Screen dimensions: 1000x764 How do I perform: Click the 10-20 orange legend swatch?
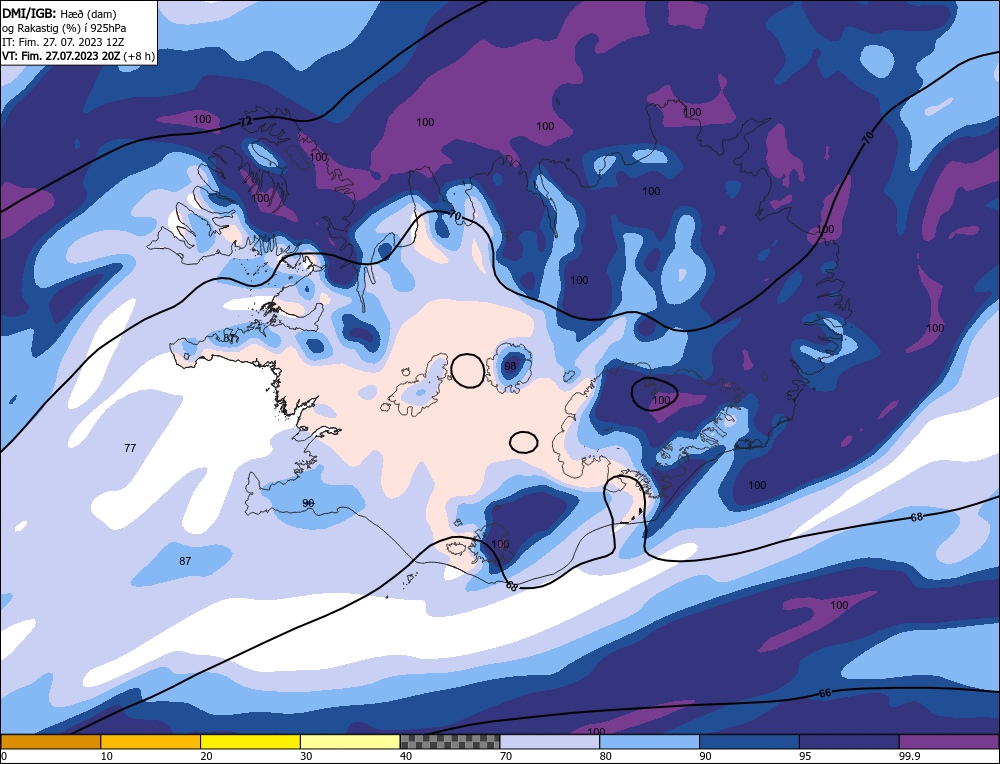coord(151,741)
